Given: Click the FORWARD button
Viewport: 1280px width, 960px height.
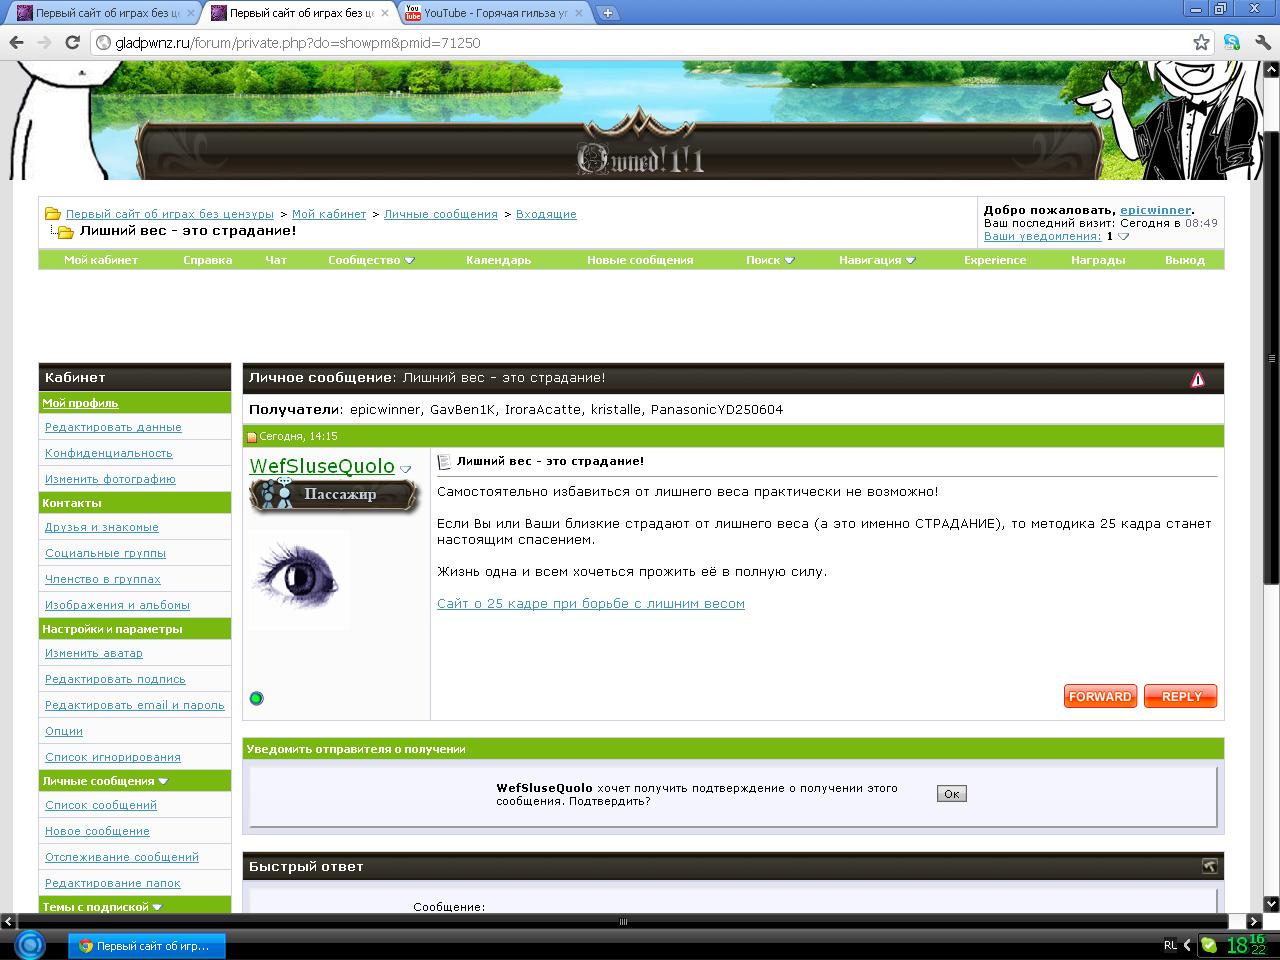Looking at the screenshot, I should pyautogui.click(x=1100, y=696).
